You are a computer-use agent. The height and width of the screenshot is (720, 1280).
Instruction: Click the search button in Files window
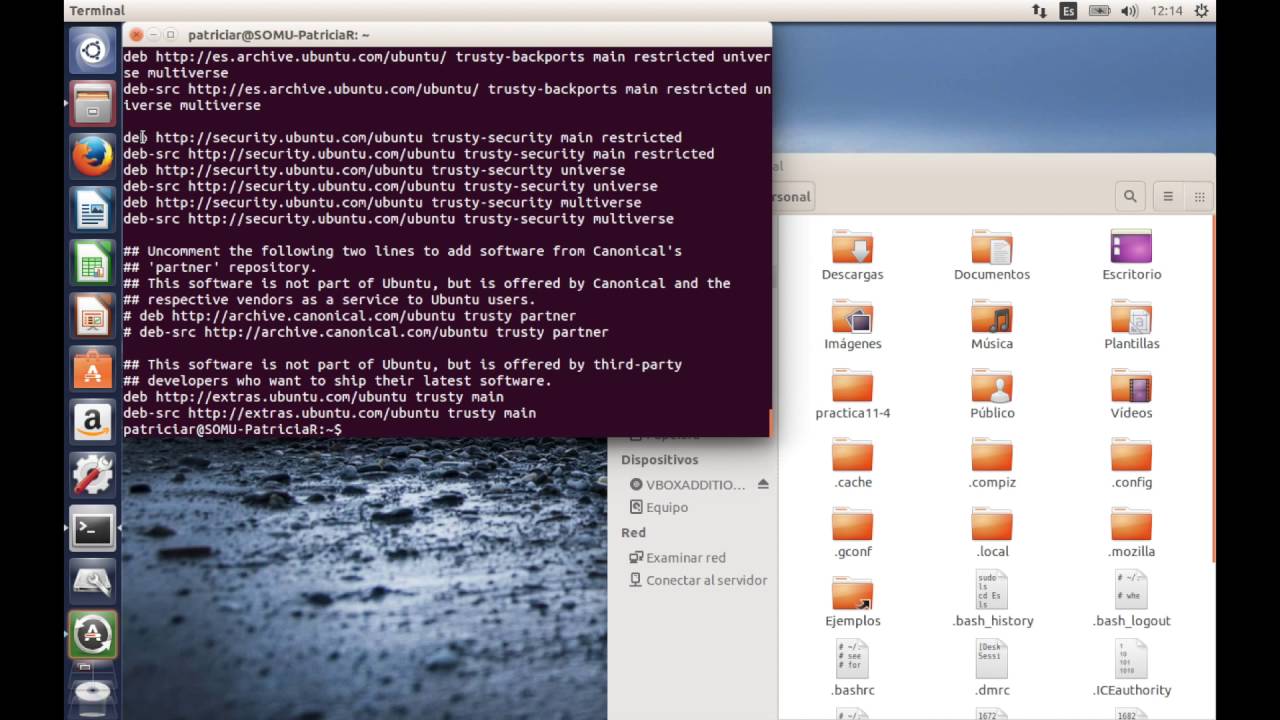pyautogui.click(x=1130, y=196)
